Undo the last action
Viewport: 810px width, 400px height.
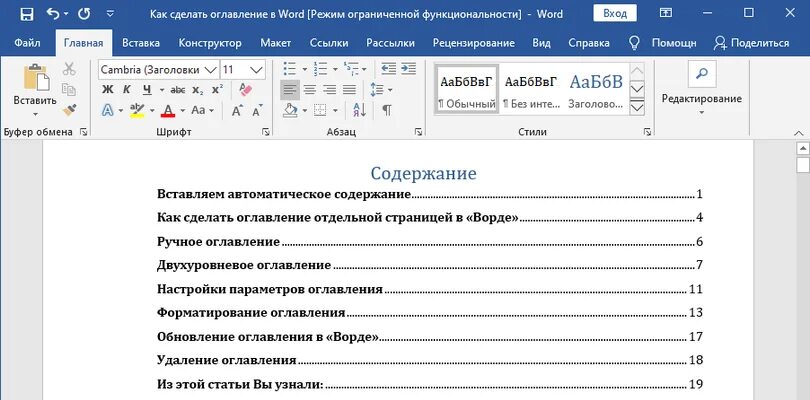pyautogui.click(x=53, y=13)
